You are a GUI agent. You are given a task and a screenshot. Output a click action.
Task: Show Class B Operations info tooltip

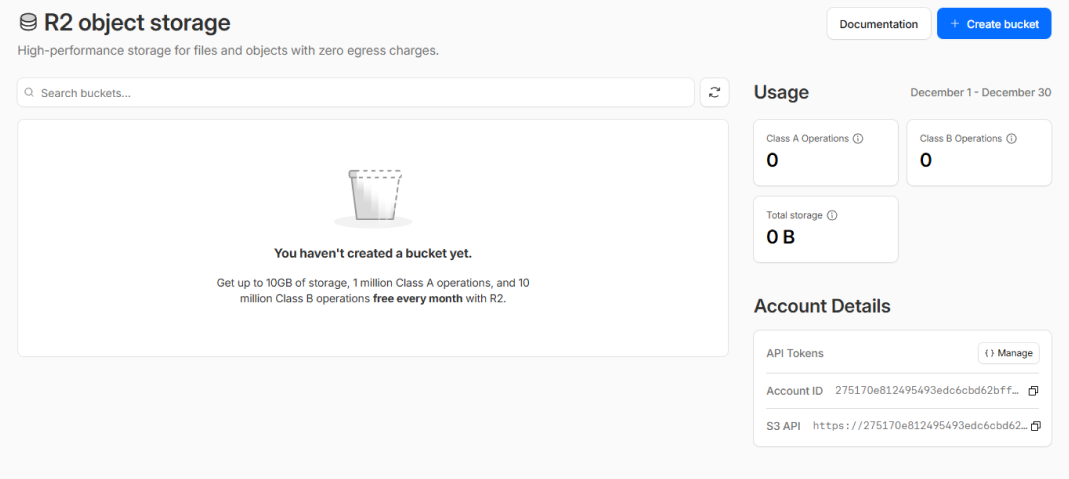coord(1012,138)
